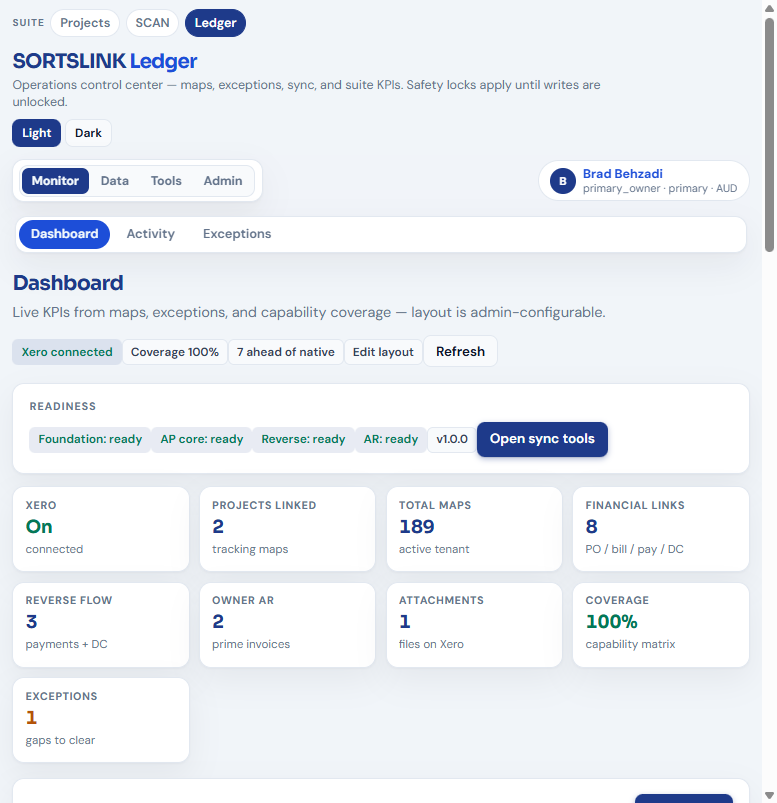Viewport: 777px width, 803px height.
Task: Click the Reverse: ready badge
Action: [303, 439]
